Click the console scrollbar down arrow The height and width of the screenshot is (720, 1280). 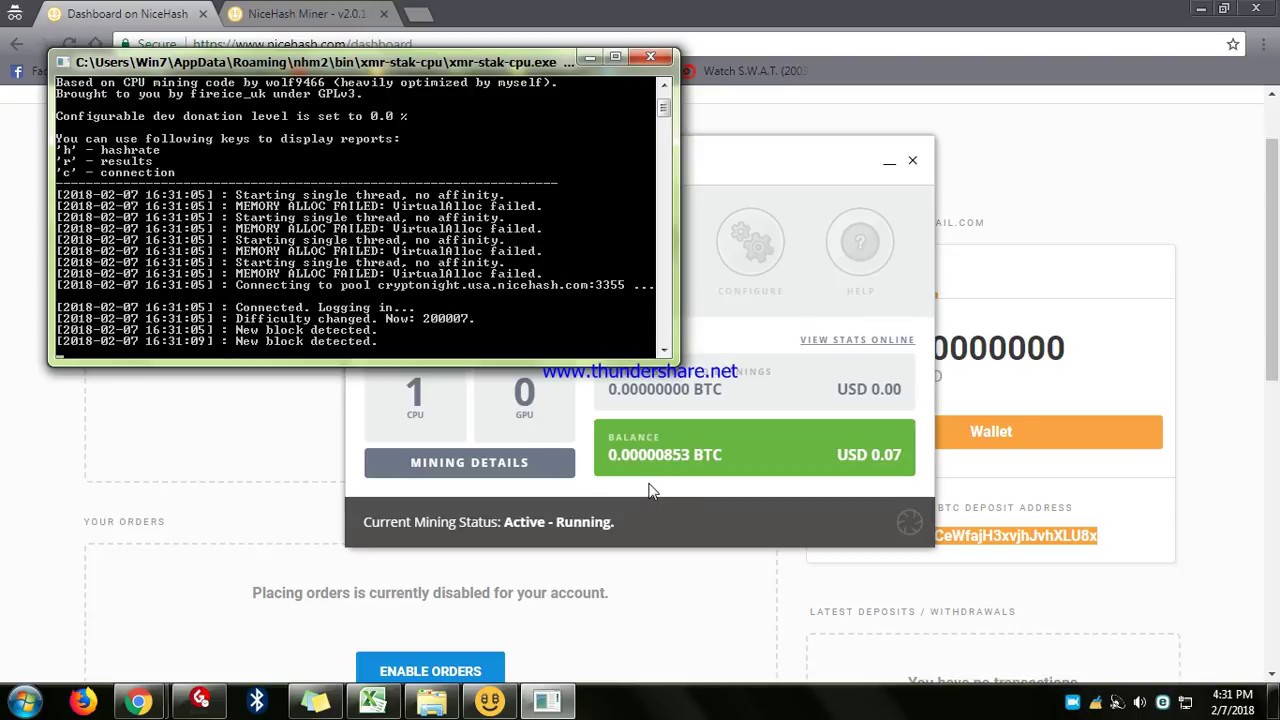pyautogui.click(x=663, y=350)
